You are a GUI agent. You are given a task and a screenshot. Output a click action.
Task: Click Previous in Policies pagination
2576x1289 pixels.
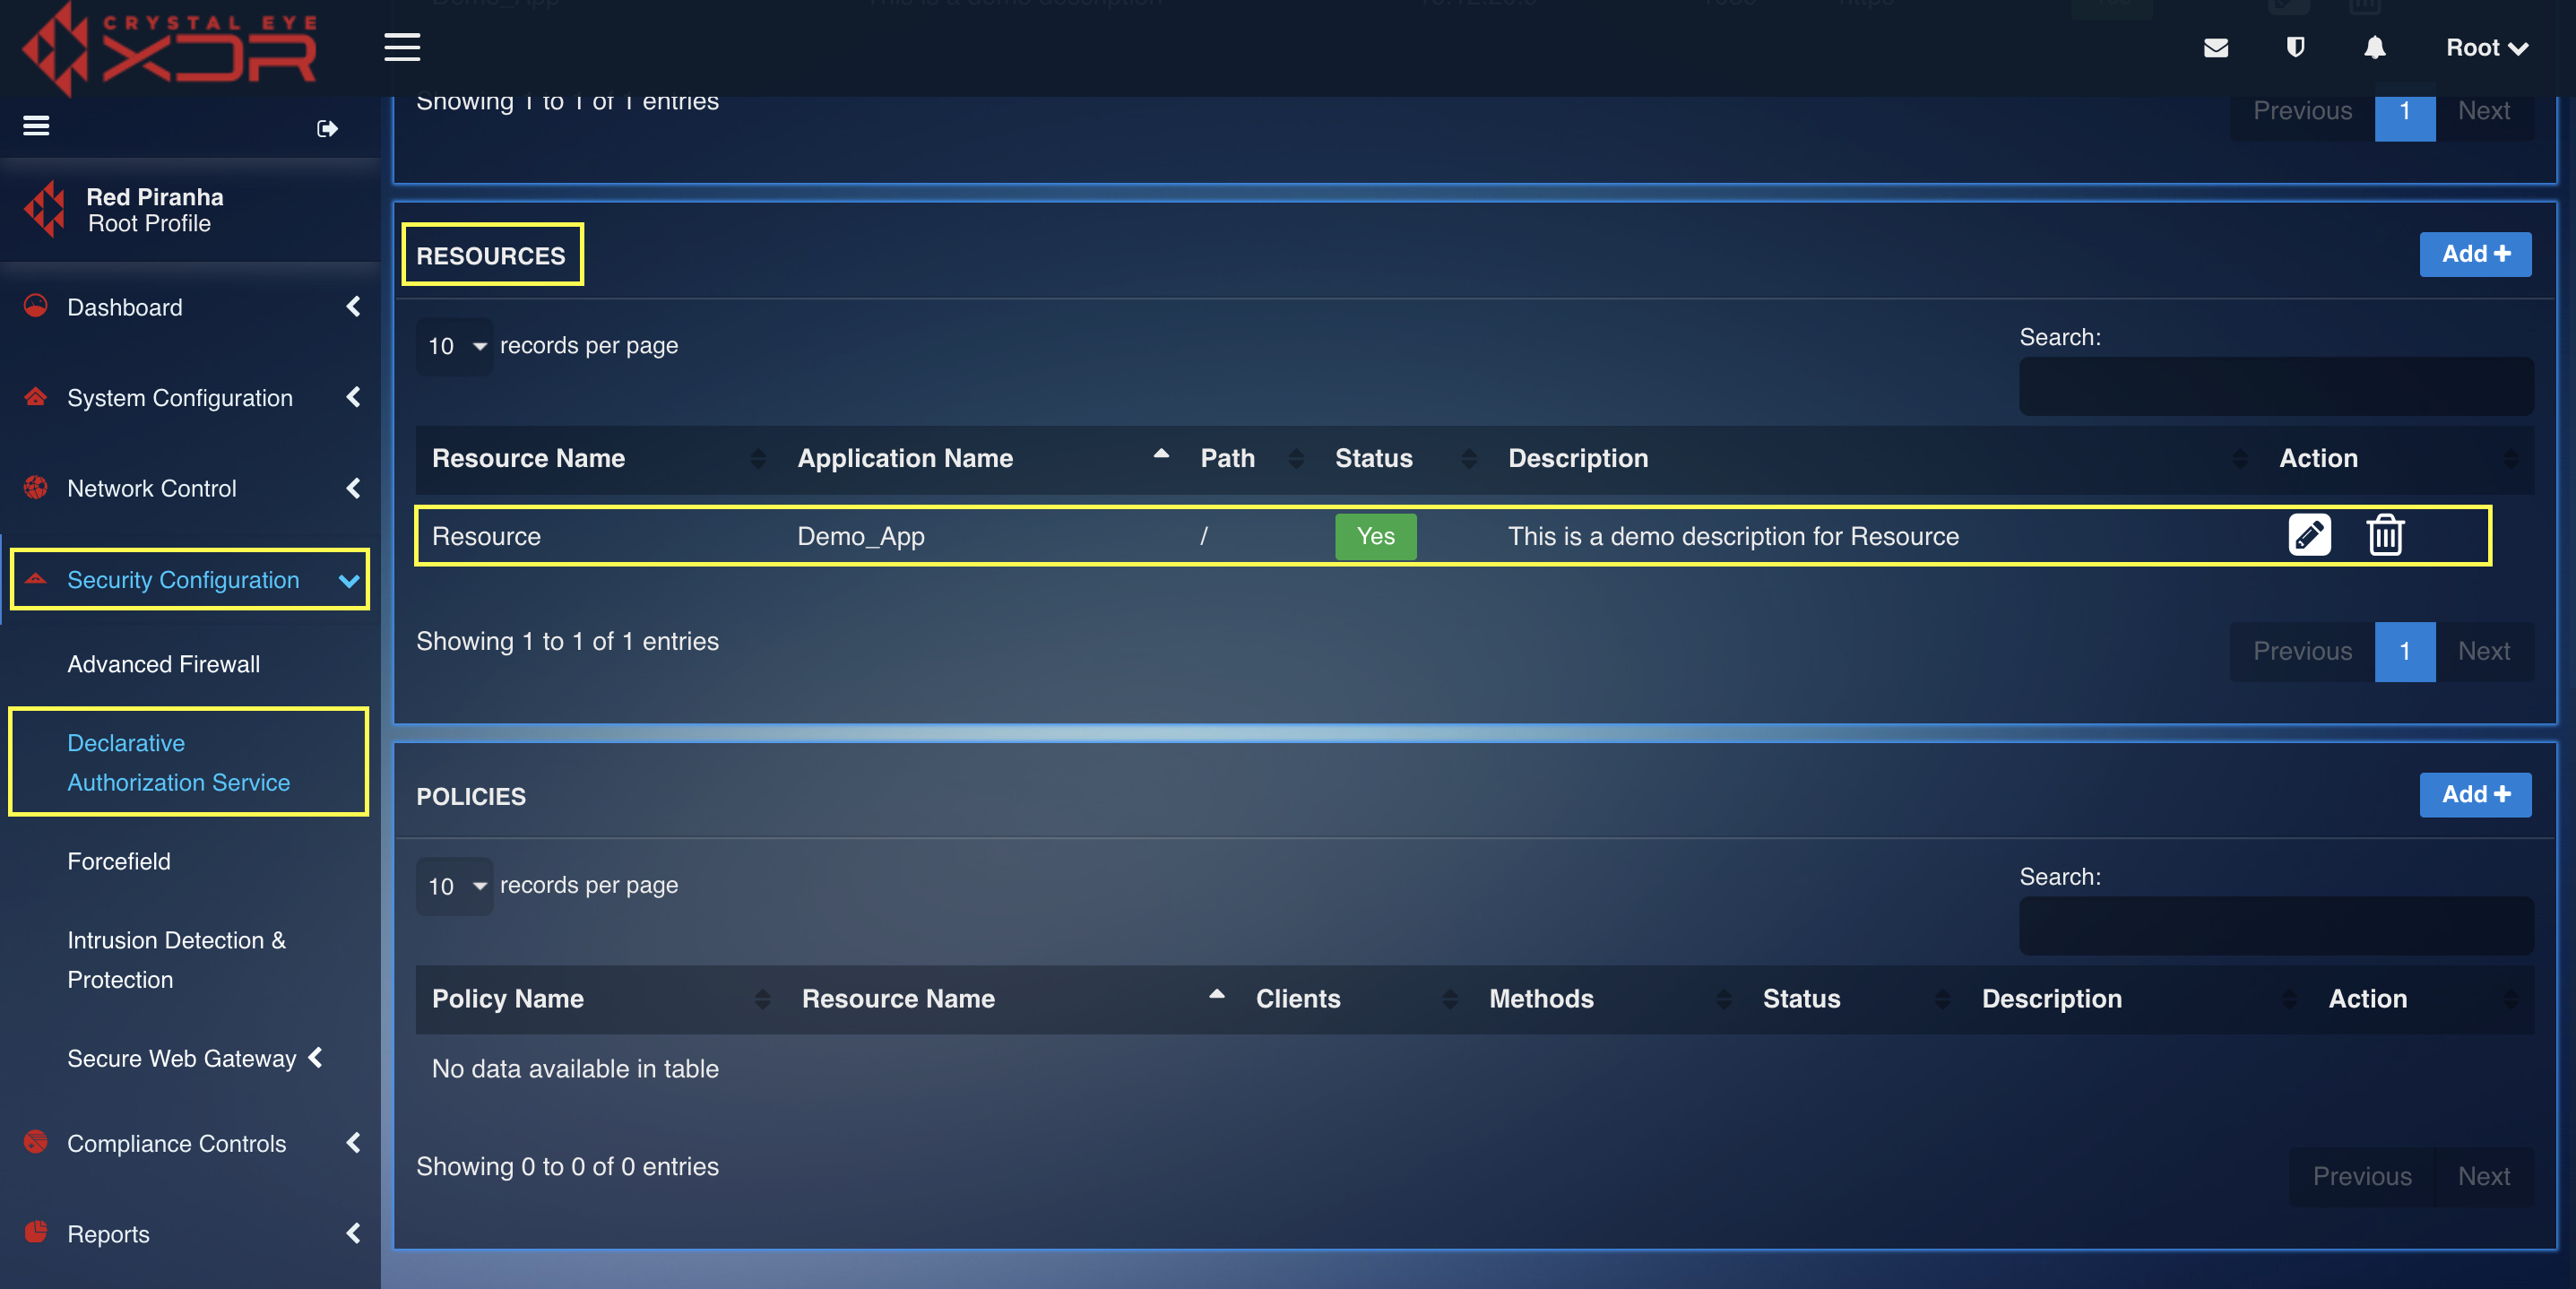[x=2361, y=1176]
